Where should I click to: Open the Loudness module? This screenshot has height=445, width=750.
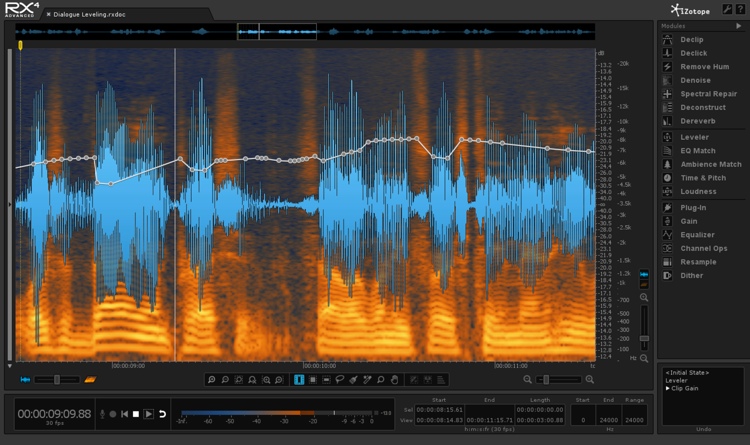697,191
